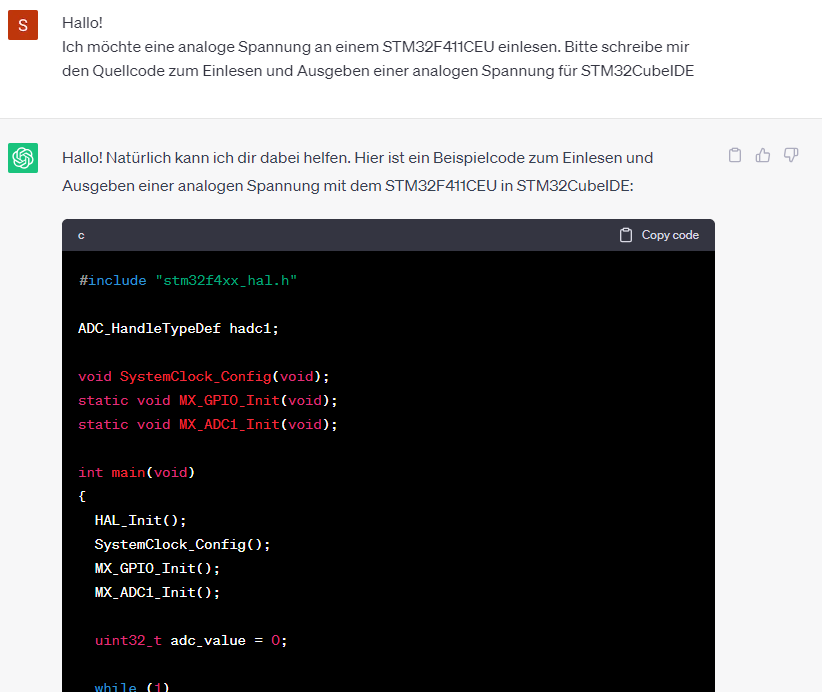
Task: Click the while (1) loop line
Action: (132, 686)
